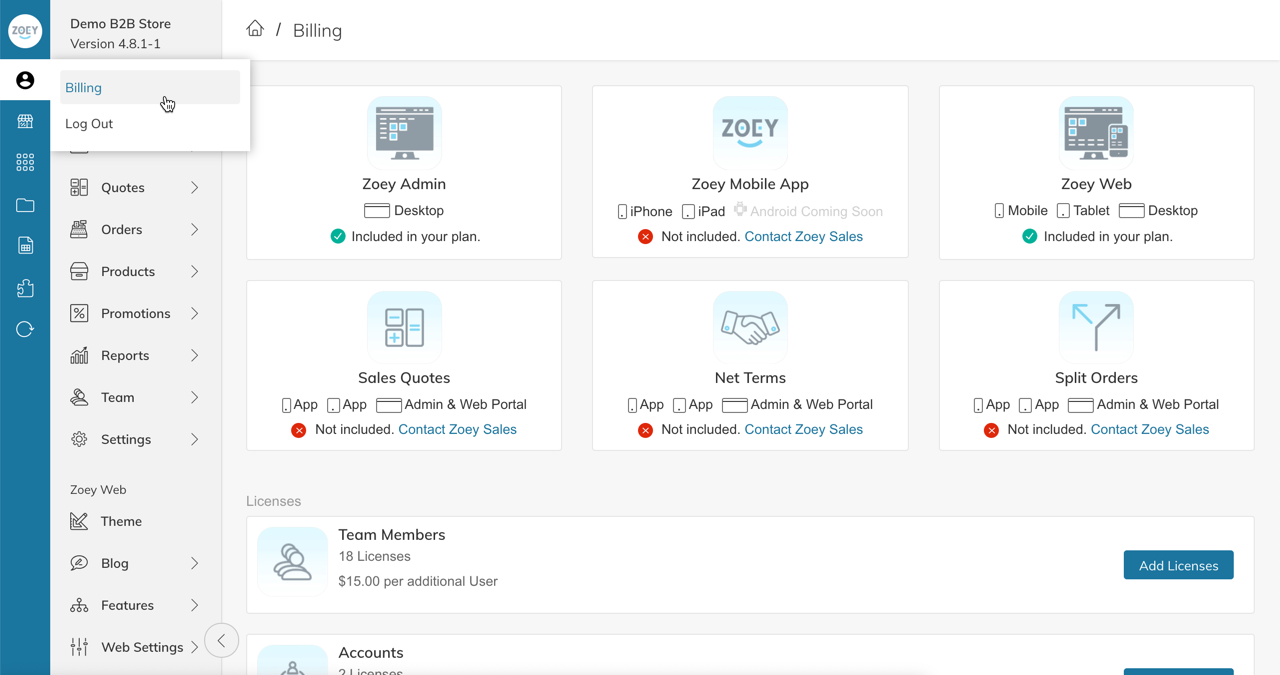Click the green check under Zoey Admin
This screenshot has width=1280, height=675.
[338, 236]
